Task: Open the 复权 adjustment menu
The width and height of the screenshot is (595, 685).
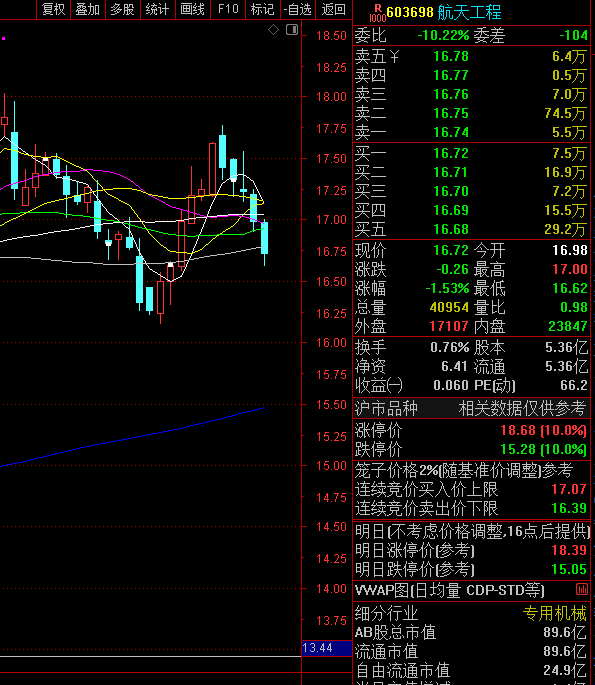Action: pyautogui.click(x=53, y=9)
